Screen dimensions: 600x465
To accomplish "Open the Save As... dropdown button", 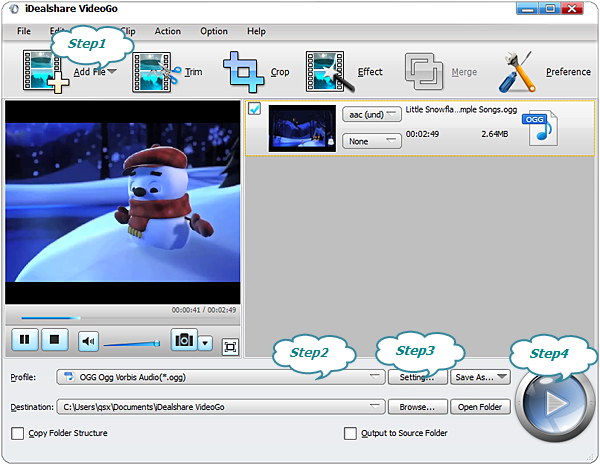I will point(481,377).
